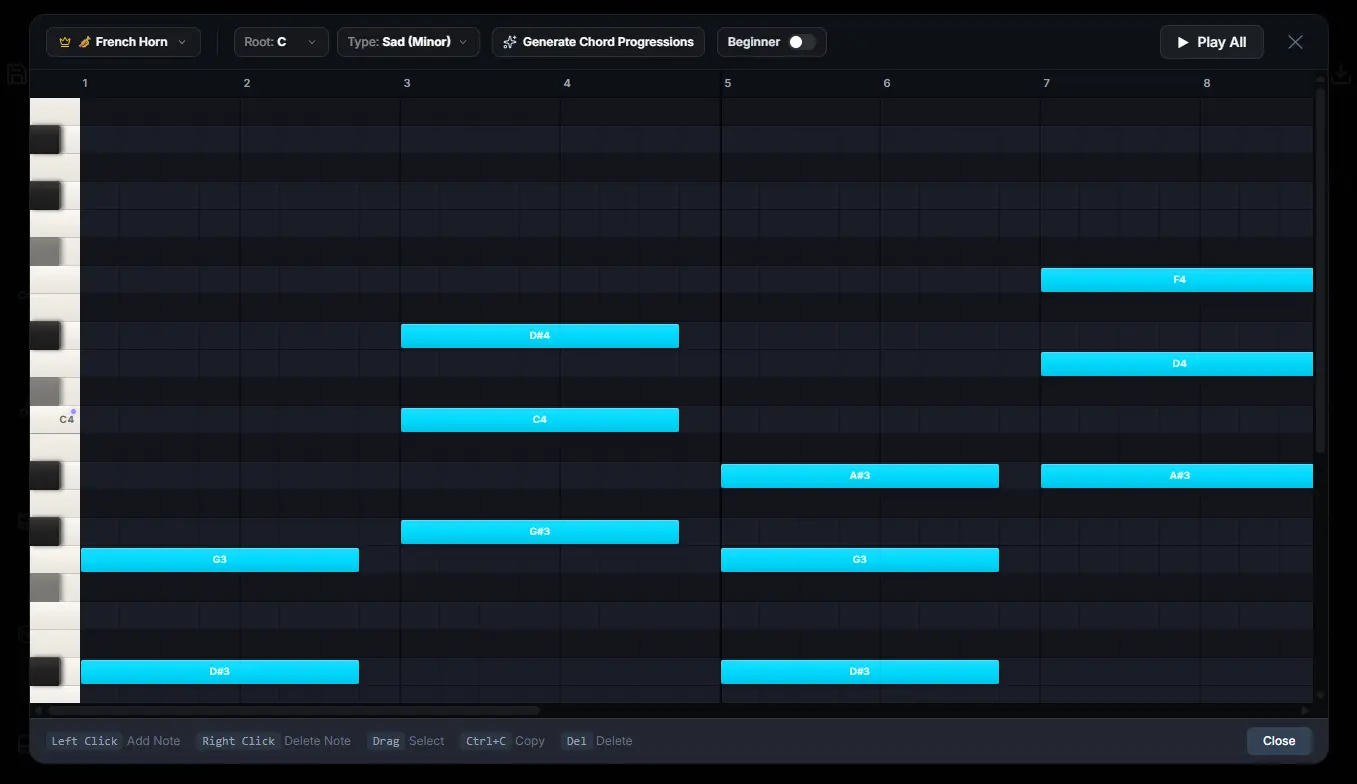Click the Drag Select hint
The image size is (1357, 784).
pos(406,741)
